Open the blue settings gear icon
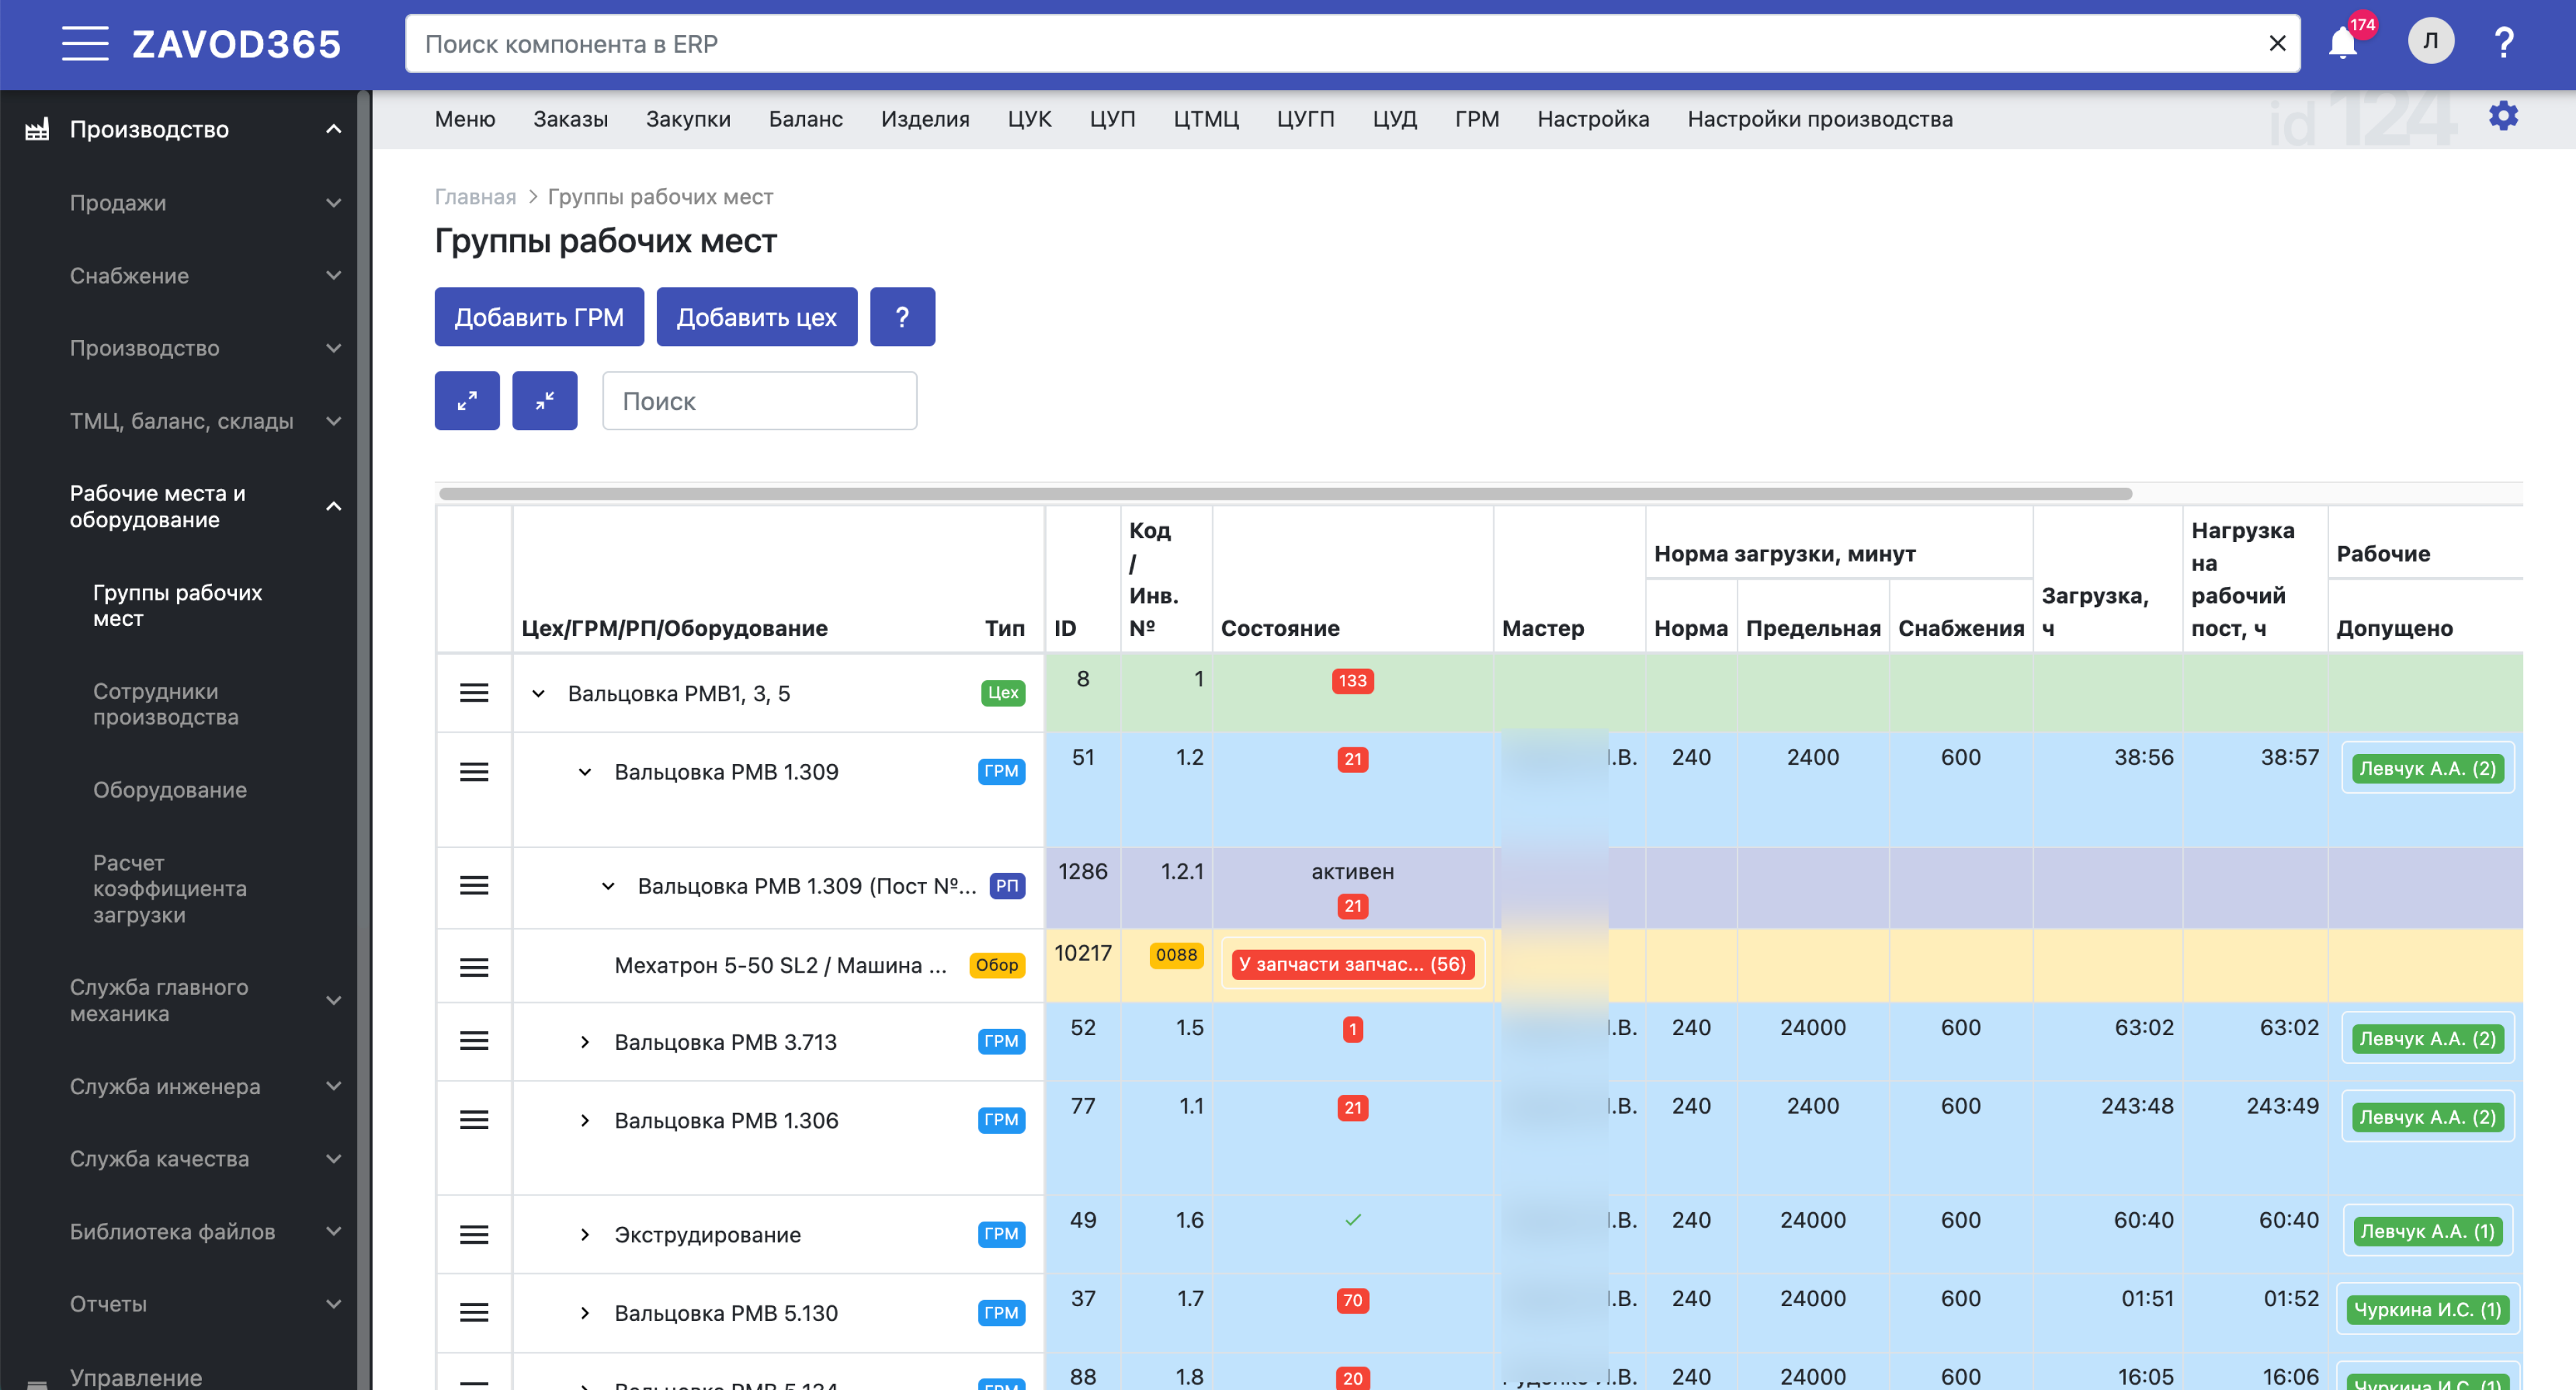Viewport: 2576px width, 1390px height. pos(2502,116)
